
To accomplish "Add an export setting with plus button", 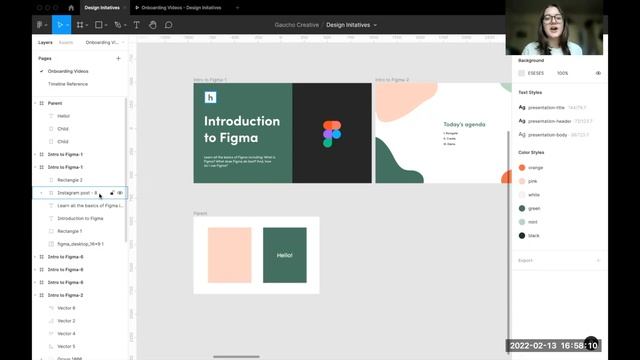I will tap(598, 260).
